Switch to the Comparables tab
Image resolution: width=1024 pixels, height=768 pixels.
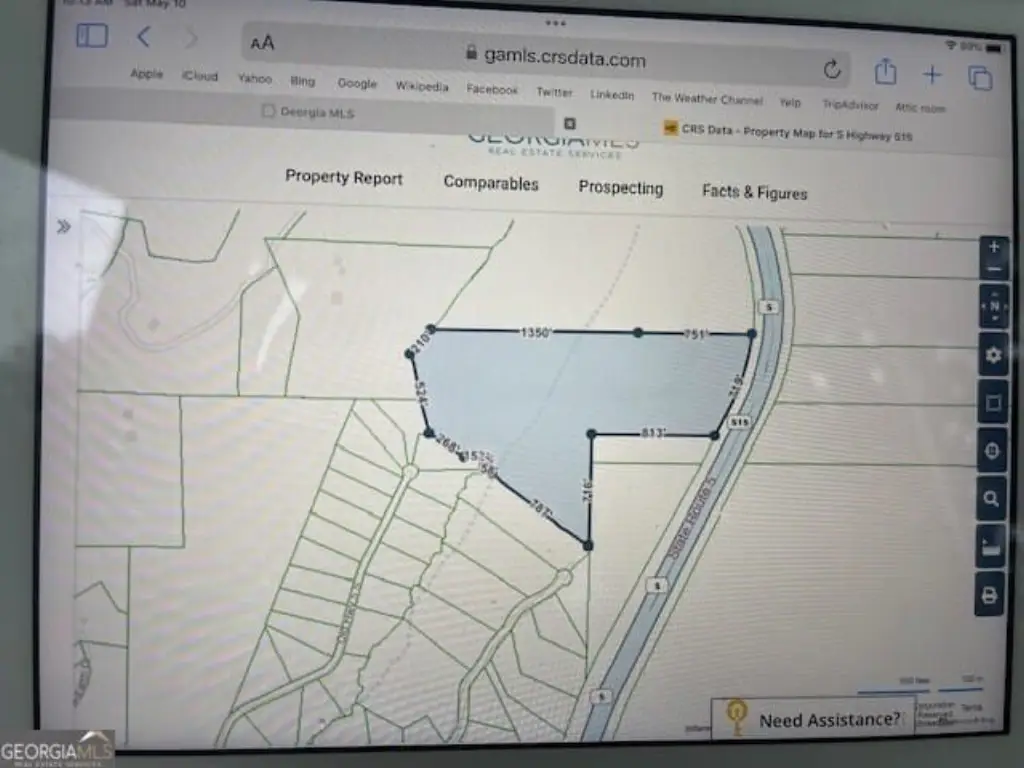[x=491, y=183]
